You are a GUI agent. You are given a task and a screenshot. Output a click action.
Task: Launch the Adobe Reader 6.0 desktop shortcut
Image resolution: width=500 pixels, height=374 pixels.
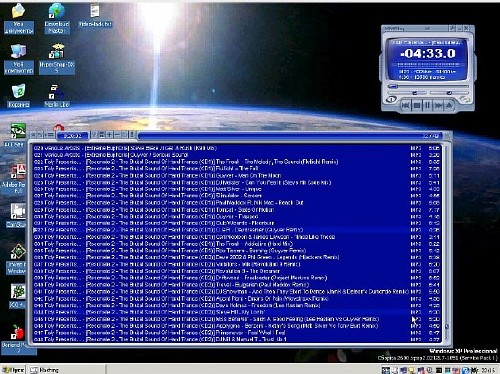point(14,179)
